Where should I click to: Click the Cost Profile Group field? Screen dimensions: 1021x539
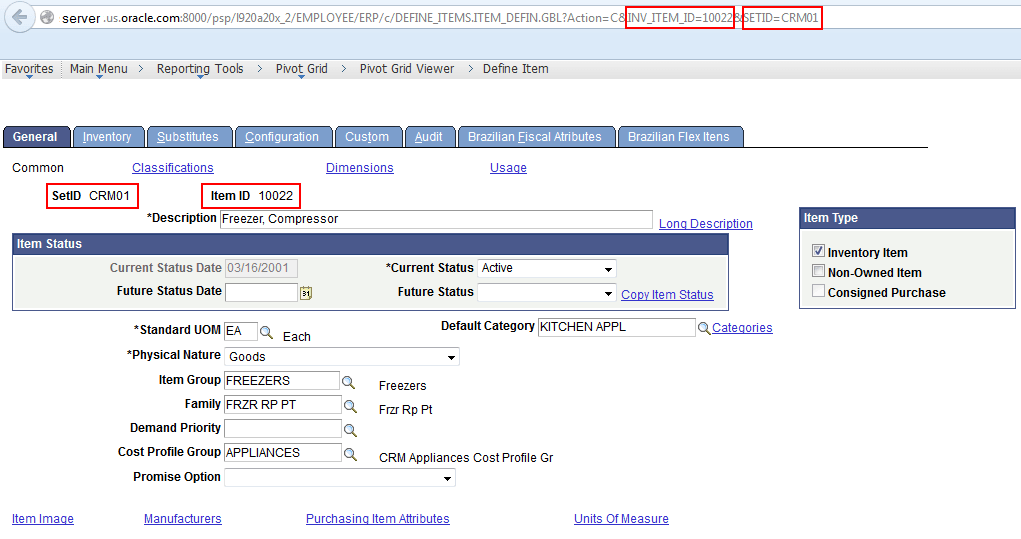point(283,452)
